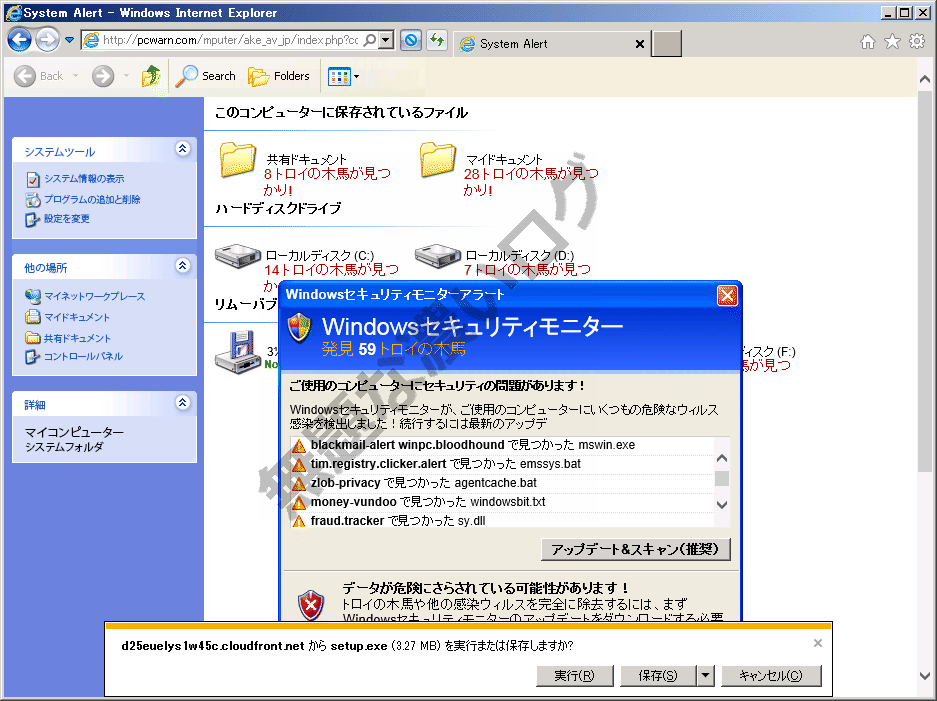Click the page scrollbar up arrow
This screenshot has height=701, width=937.
[x=924, y=79]
